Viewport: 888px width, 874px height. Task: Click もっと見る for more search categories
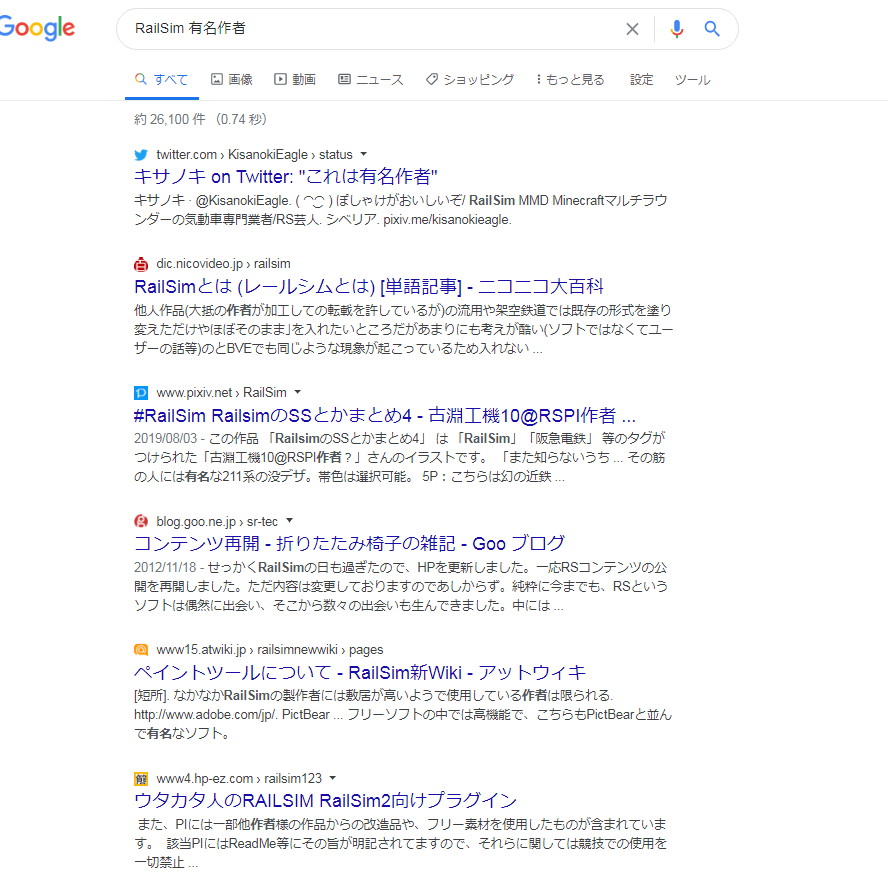pyautogui.click(x=570, y=79)
